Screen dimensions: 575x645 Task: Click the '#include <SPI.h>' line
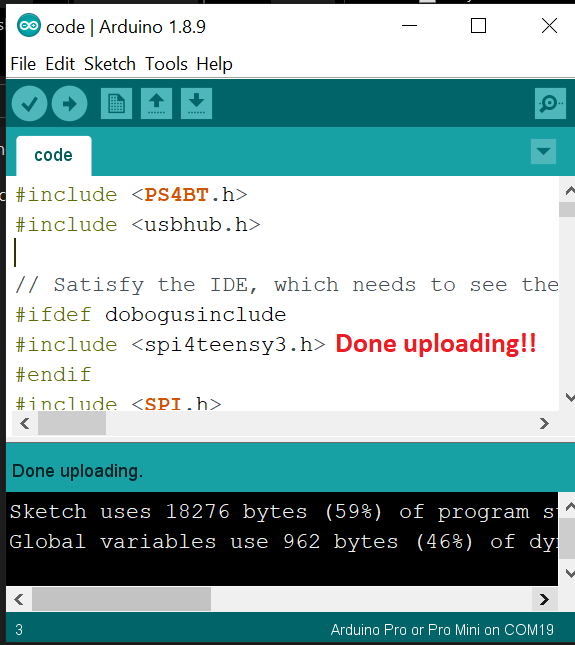(x=118, y=403)
